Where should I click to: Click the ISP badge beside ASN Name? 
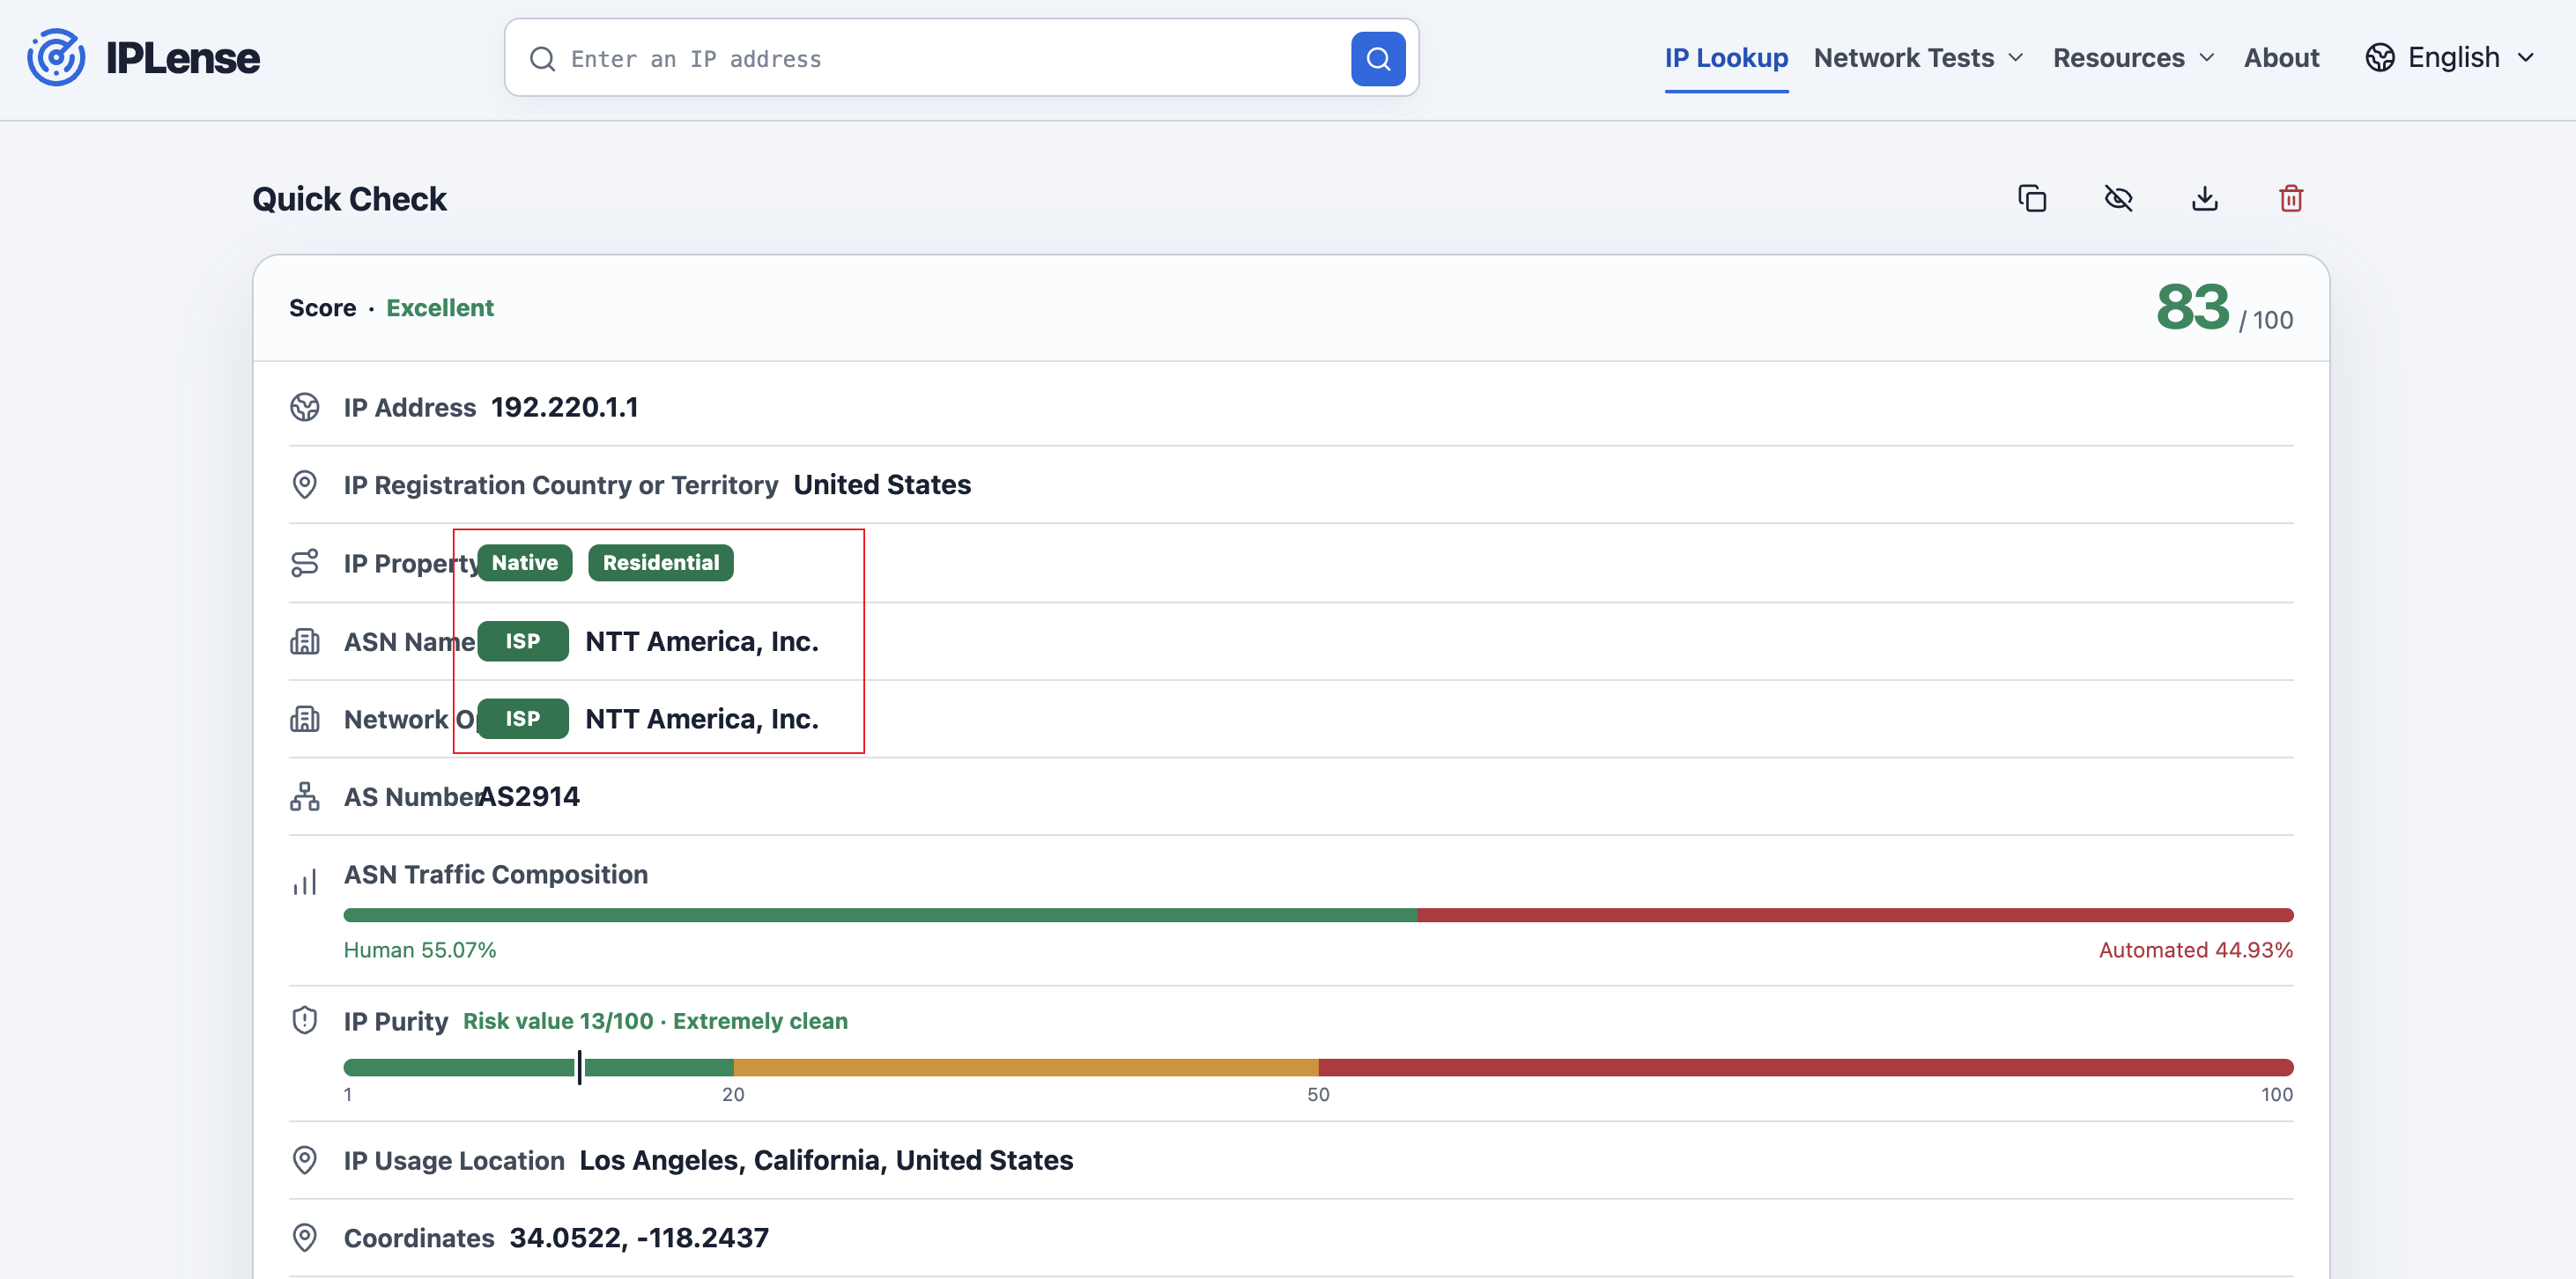pyautogui.click(x=523, y=641)
